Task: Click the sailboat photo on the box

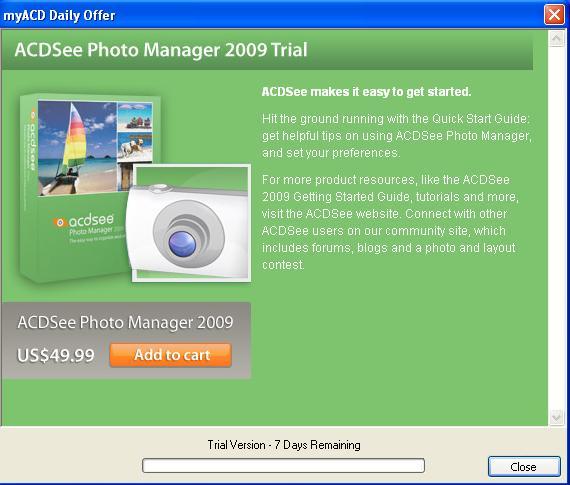Action: pyautogui.click(x=77, y=148)
